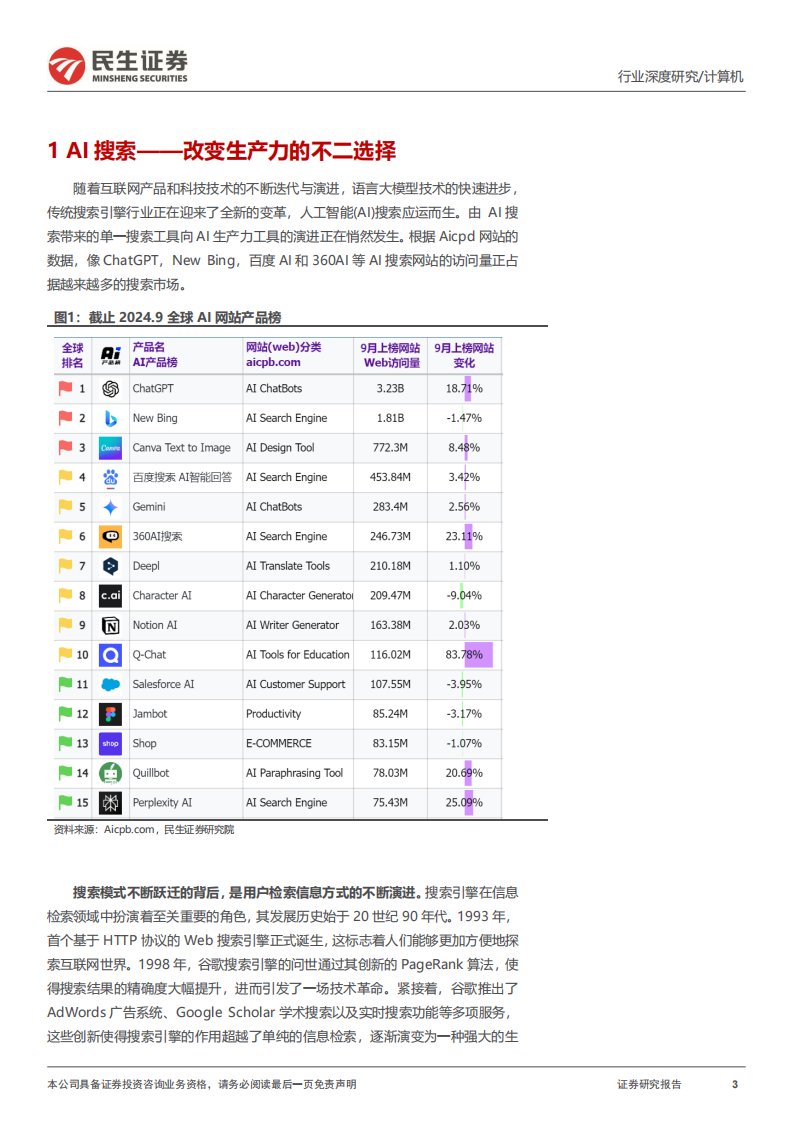Screen dimensions: 793x1122
Task: Click the Perplexity AI logo icon
Action: coord(111,803)
